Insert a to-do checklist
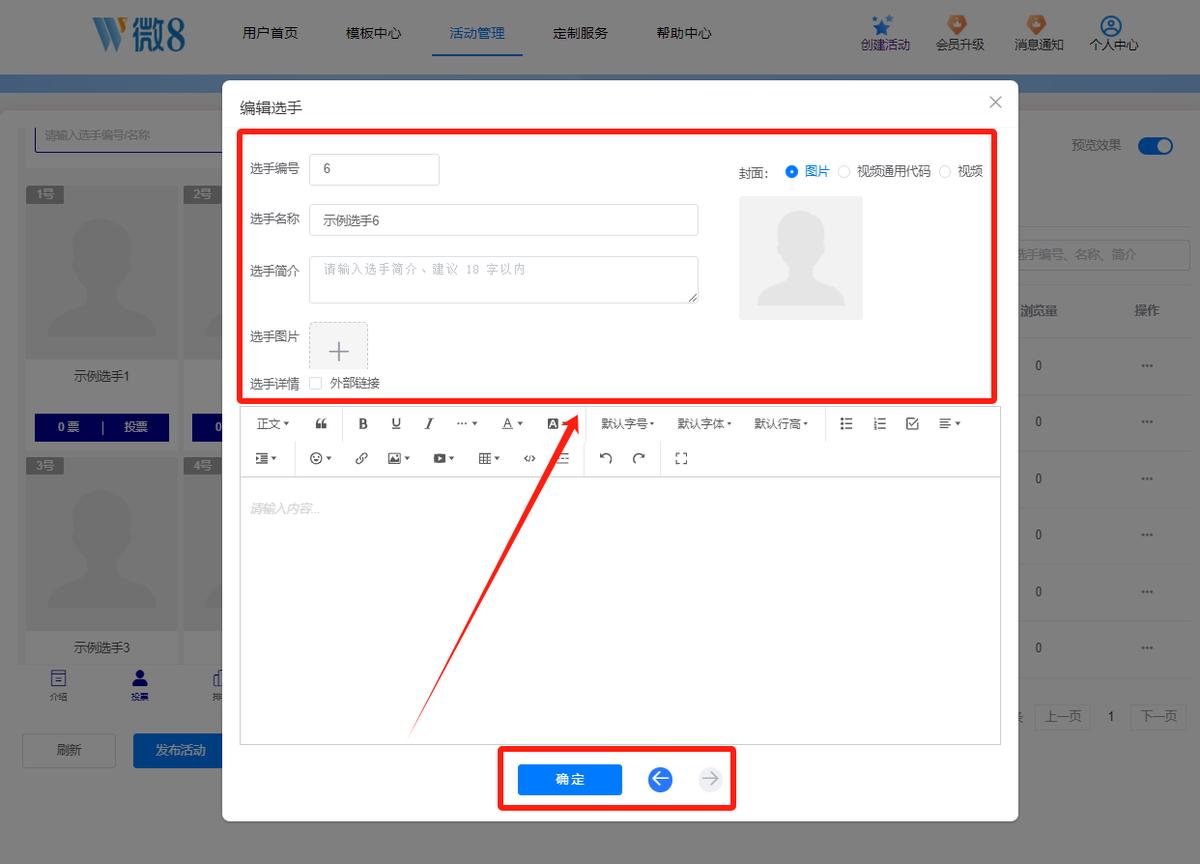 coord(912,424)
